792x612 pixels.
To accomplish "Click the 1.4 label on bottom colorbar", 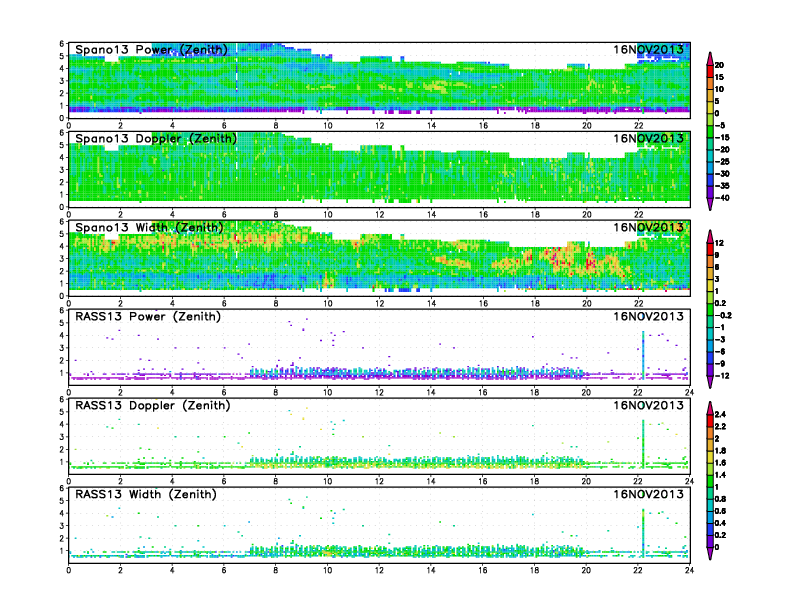I will [720, 475].
